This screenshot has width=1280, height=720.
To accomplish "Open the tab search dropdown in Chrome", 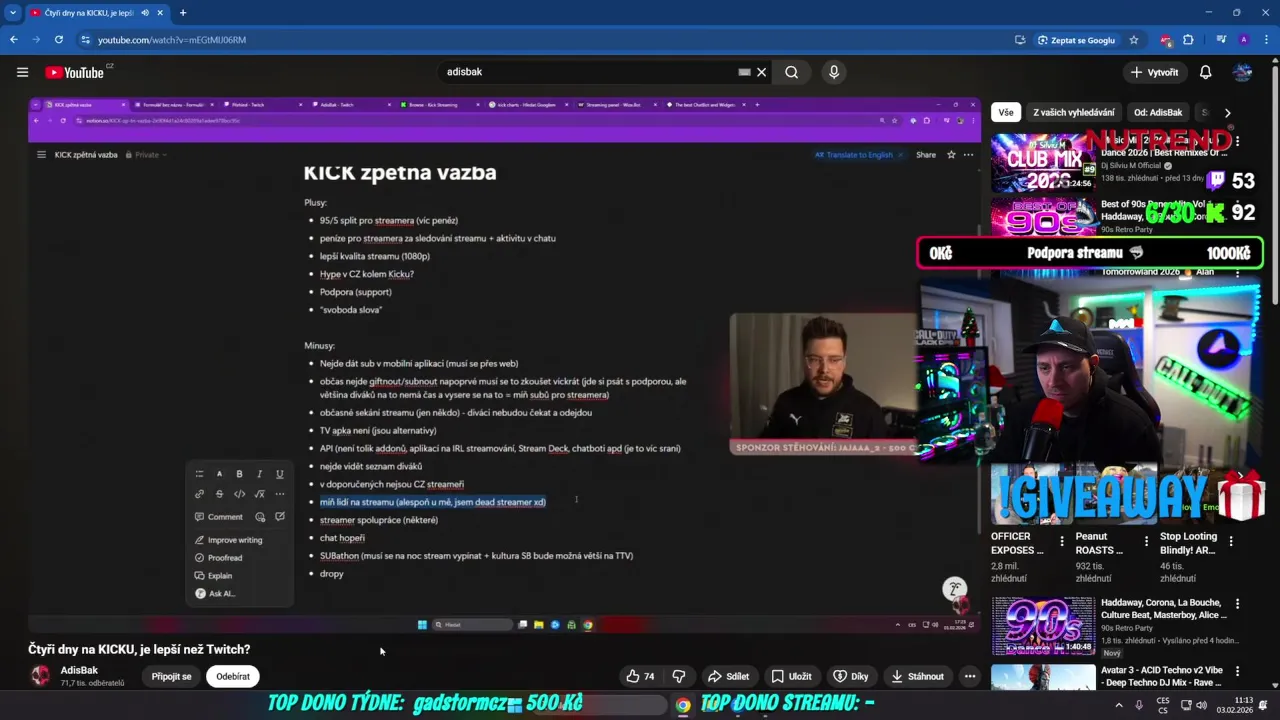I will (12, 13).
